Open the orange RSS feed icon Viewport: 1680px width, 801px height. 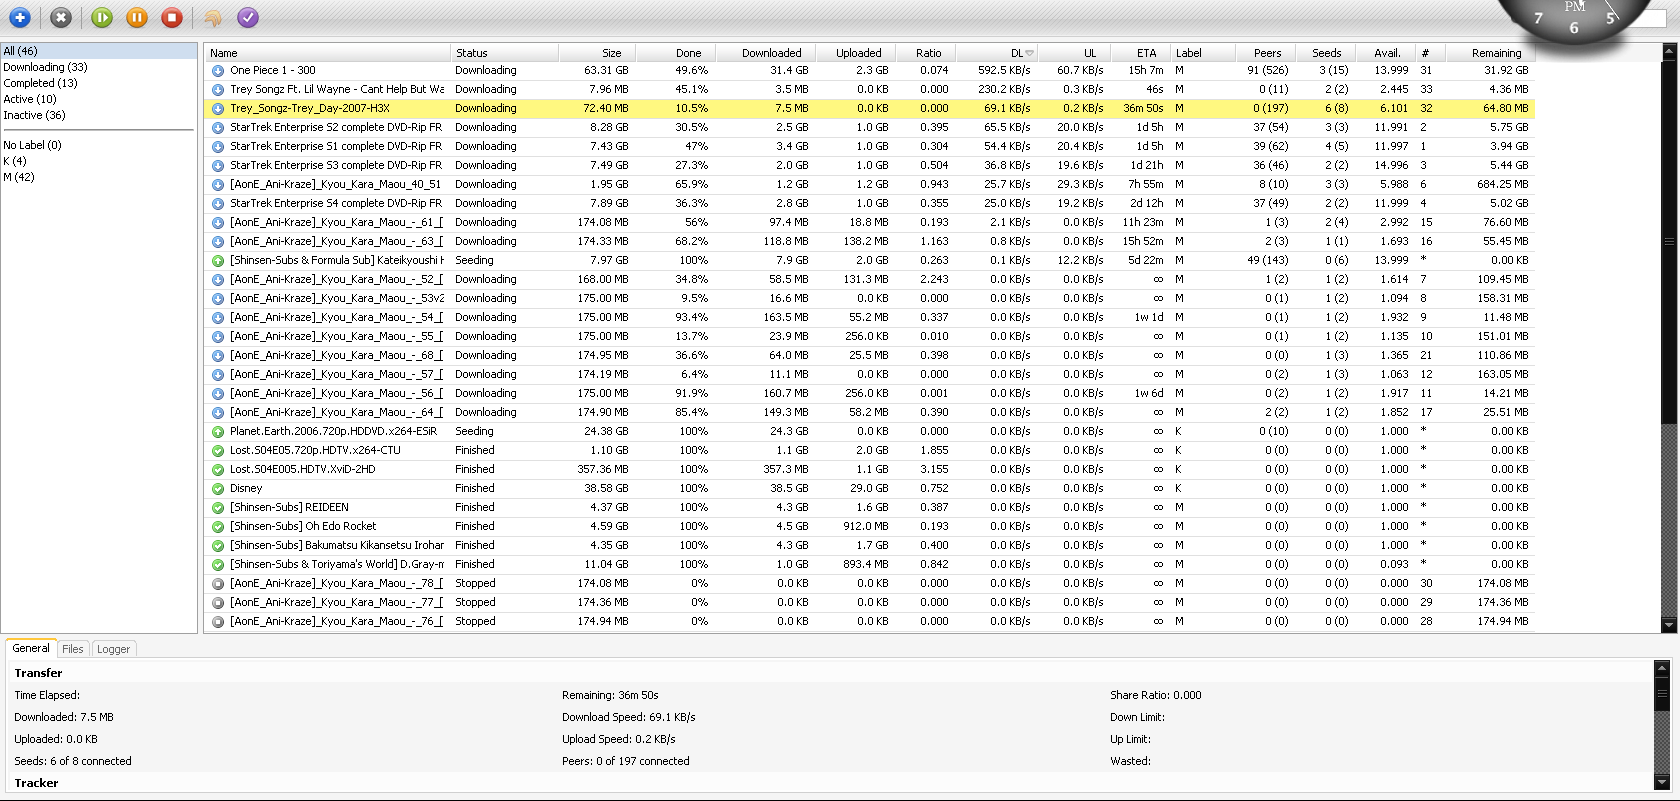[212, 17]
